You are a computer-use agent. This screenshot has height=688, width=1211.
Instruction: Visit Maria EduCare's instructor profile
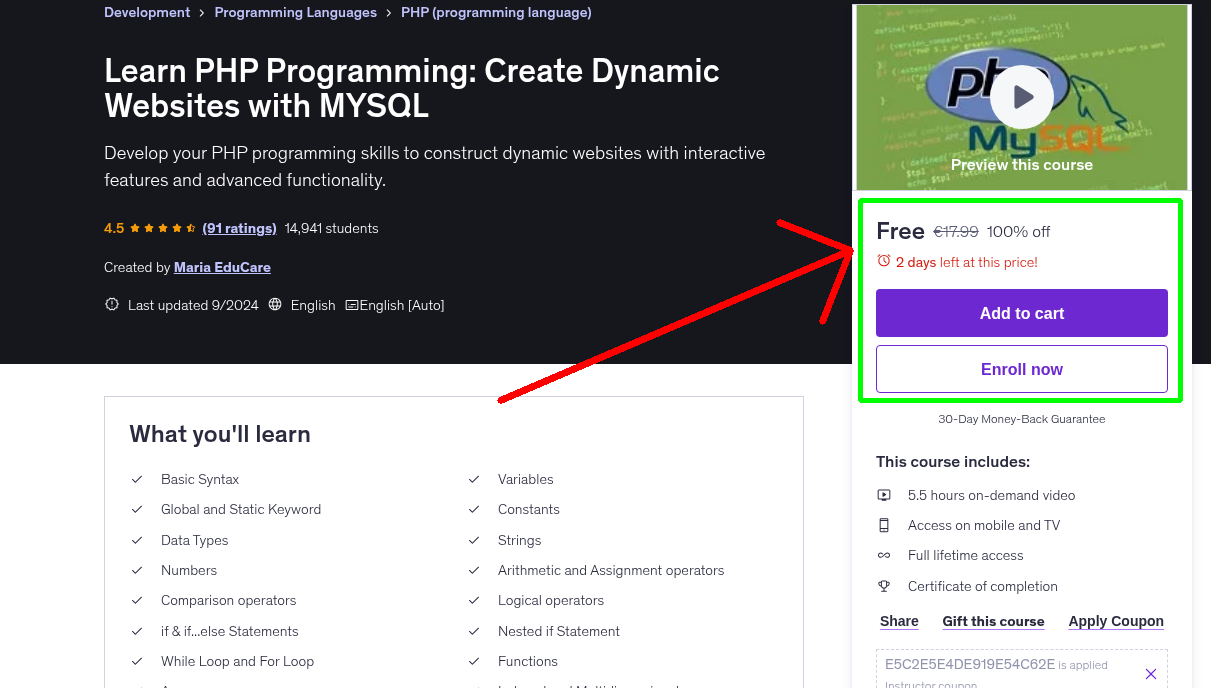pos(221,267)
